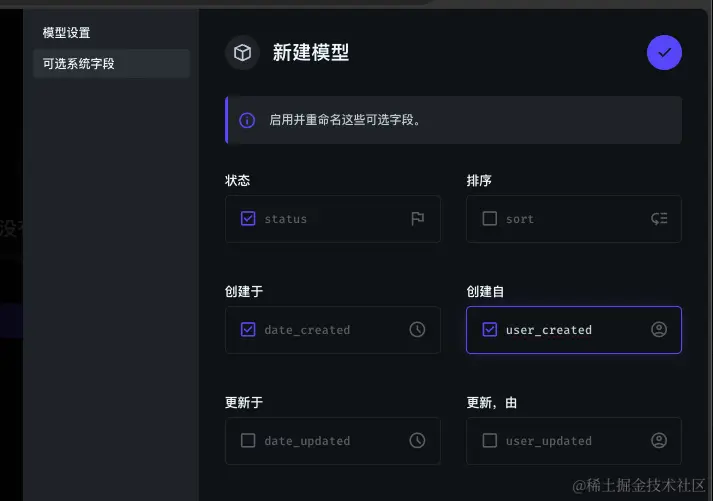
Task: Click the user_created name input
Action: (570, 330)
